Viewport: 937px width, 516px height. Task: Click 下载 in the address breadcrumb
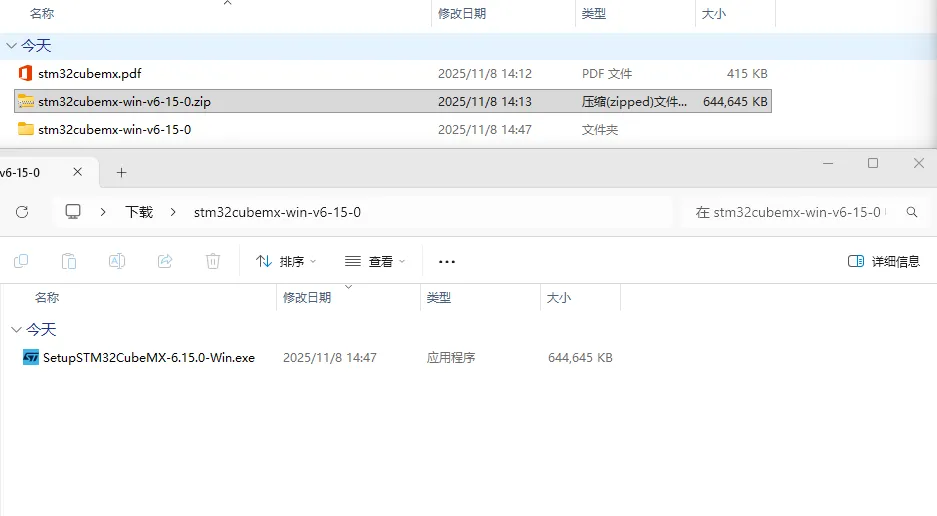139,212
